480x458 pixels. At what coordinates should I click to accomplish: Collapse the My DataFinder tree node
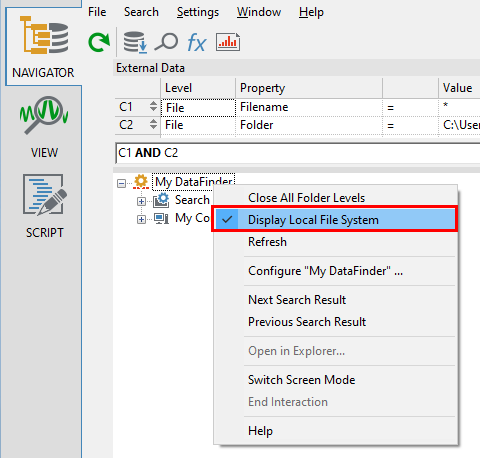(121, 183)
